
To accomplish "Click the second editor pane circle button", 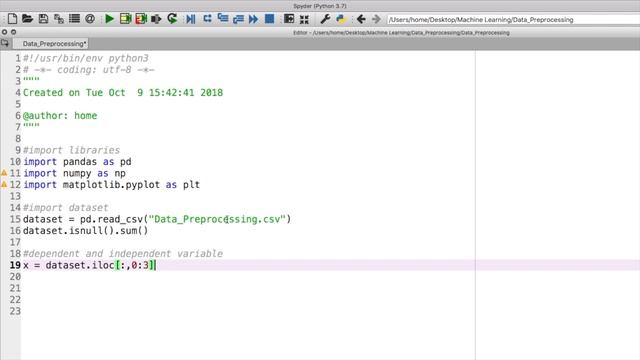I will point(13,32).
